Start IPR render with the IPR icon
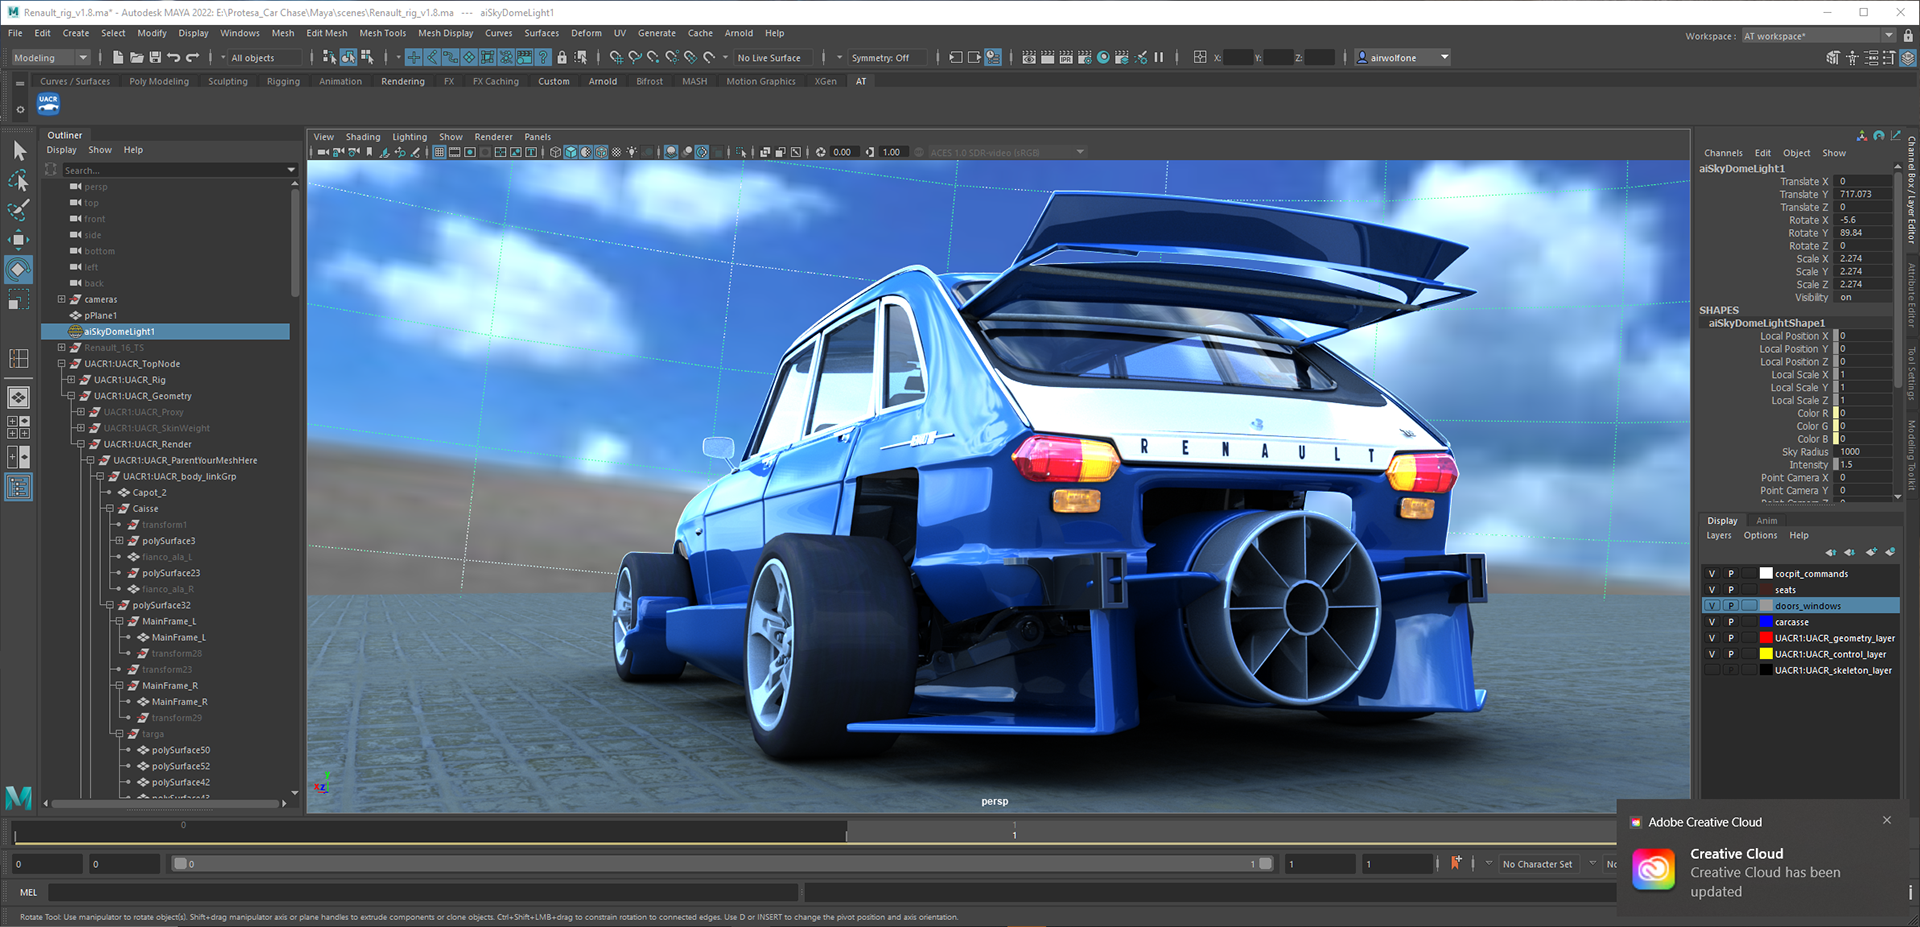Viewport: 1920px width, 927px height. pos(1066,58)
